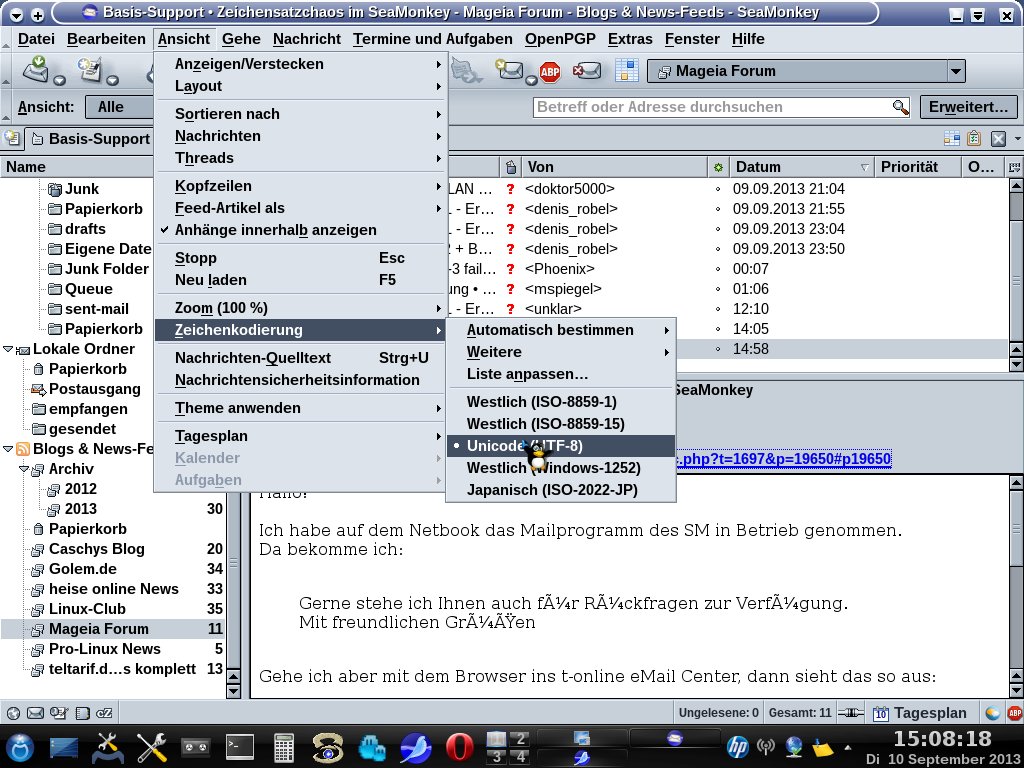1024x768 pixels.
Task: Open the Kopfzeilen submenu
Action: (x=300, y=185)
